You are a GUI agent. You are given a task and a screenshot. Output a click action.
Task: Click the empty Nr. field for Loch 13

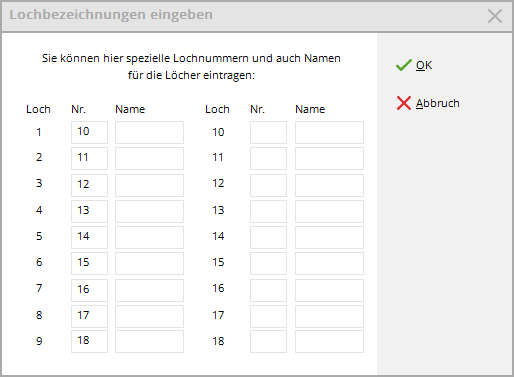click(x=268, y=211)
